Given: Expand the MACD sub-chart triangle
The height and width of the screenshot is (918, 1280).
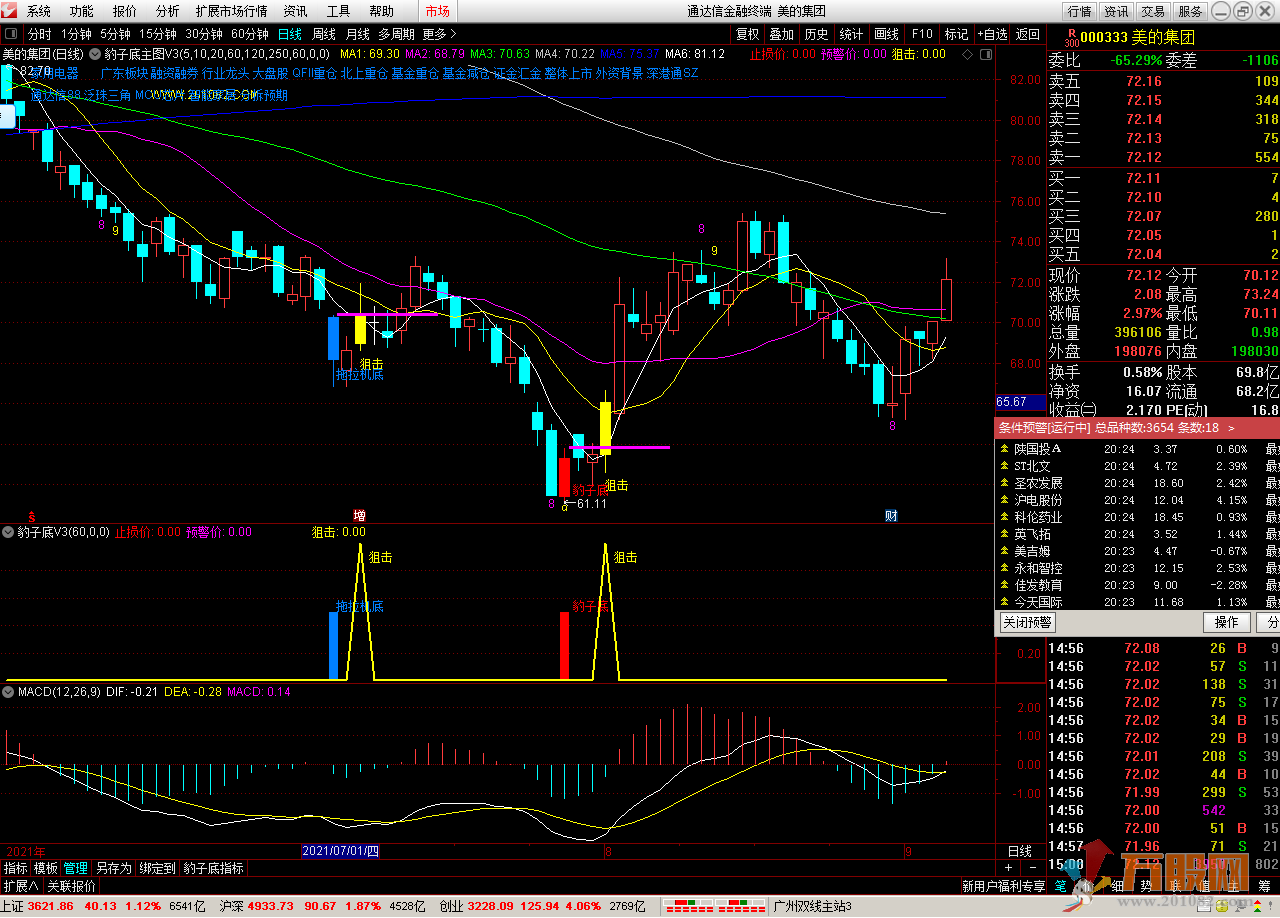Looking at the screenshot, I should (8, 691).
